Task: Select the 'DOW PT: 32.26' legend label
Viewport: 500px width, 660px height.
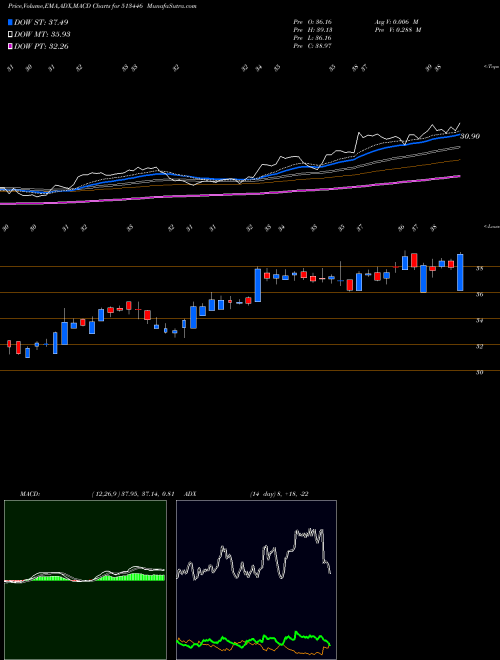Action: (41, 46)
